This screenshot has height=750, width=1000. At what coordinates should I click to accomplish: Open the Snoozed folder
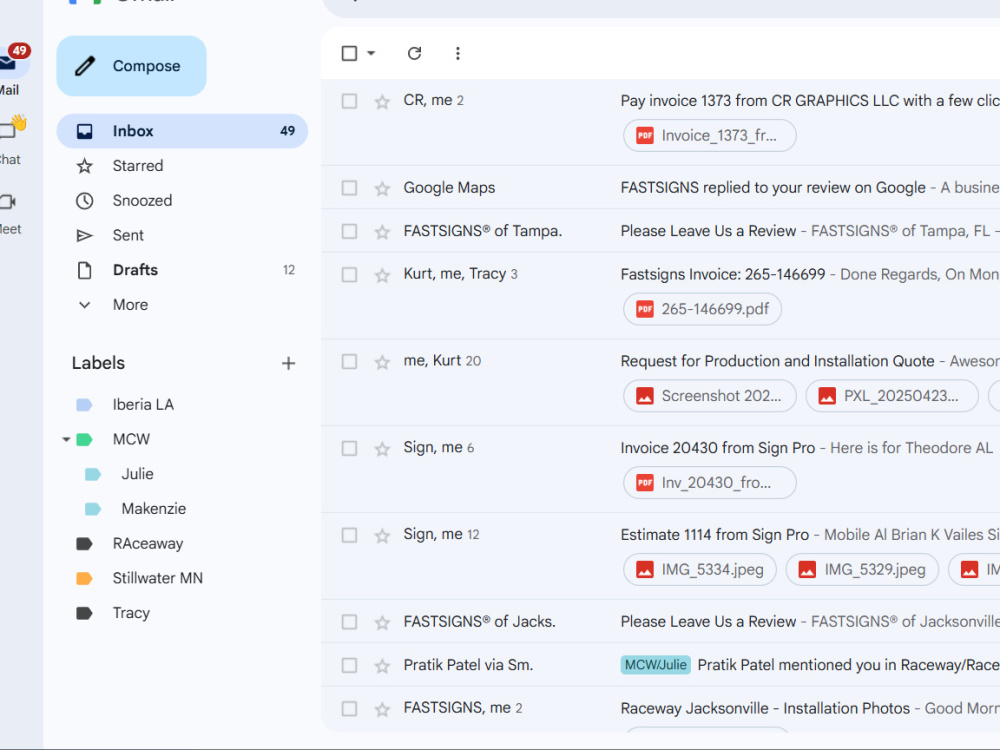(x=182, y=200)
